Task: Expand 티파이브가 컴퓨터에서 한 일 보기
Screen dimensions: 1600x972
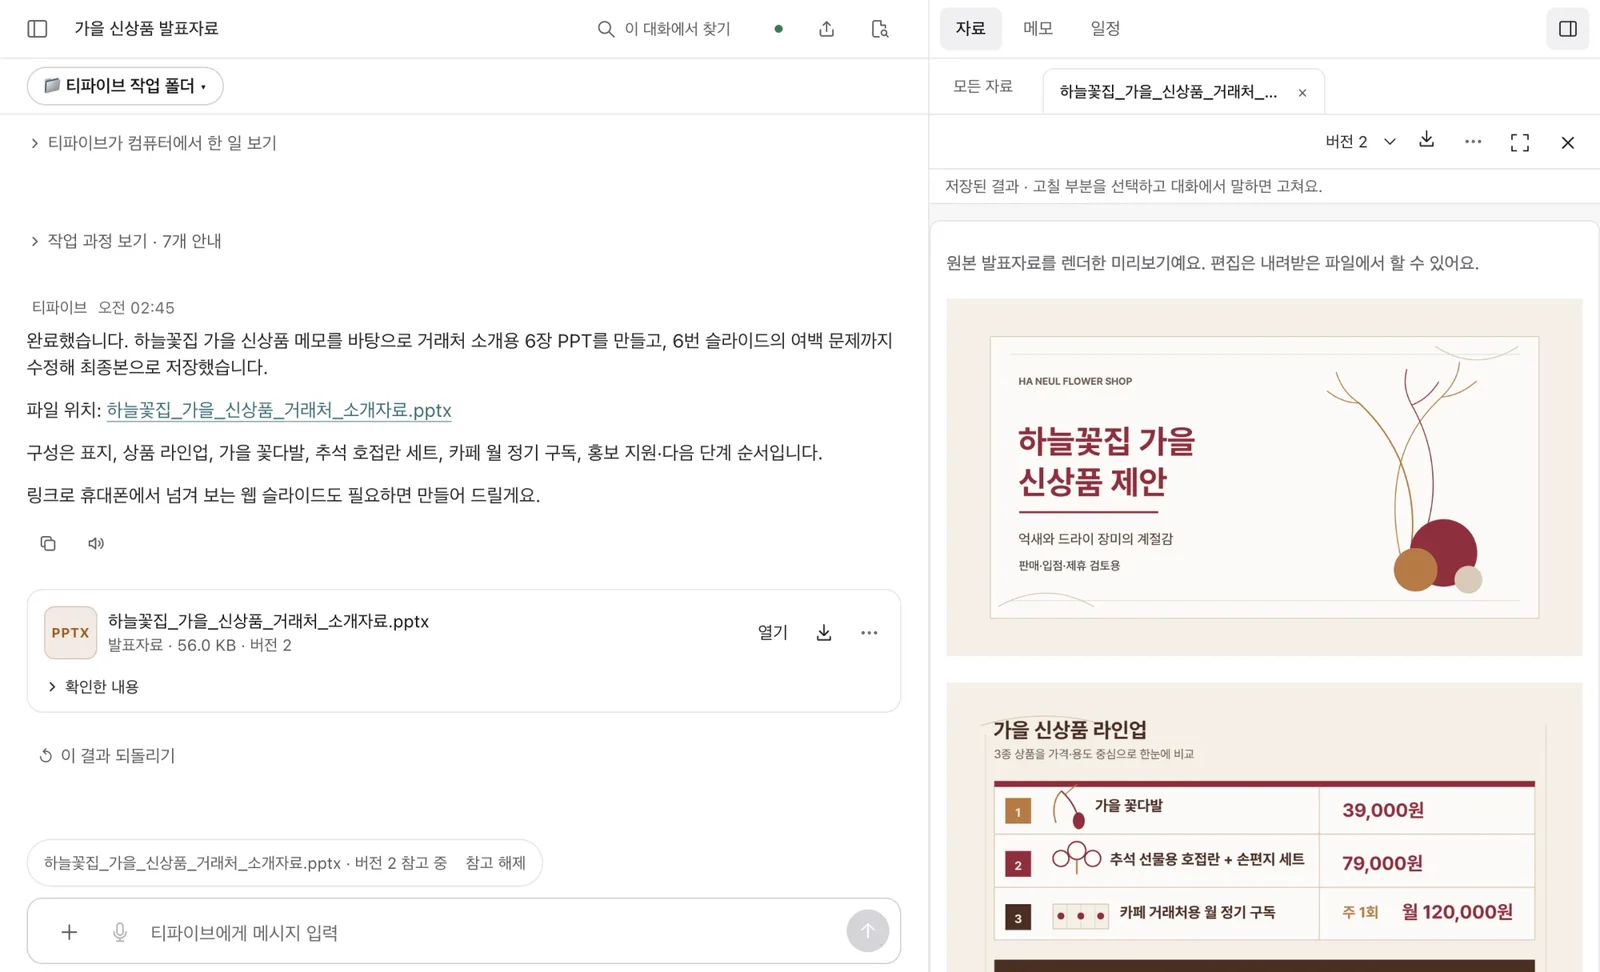Action: click(x=154, y=143)
